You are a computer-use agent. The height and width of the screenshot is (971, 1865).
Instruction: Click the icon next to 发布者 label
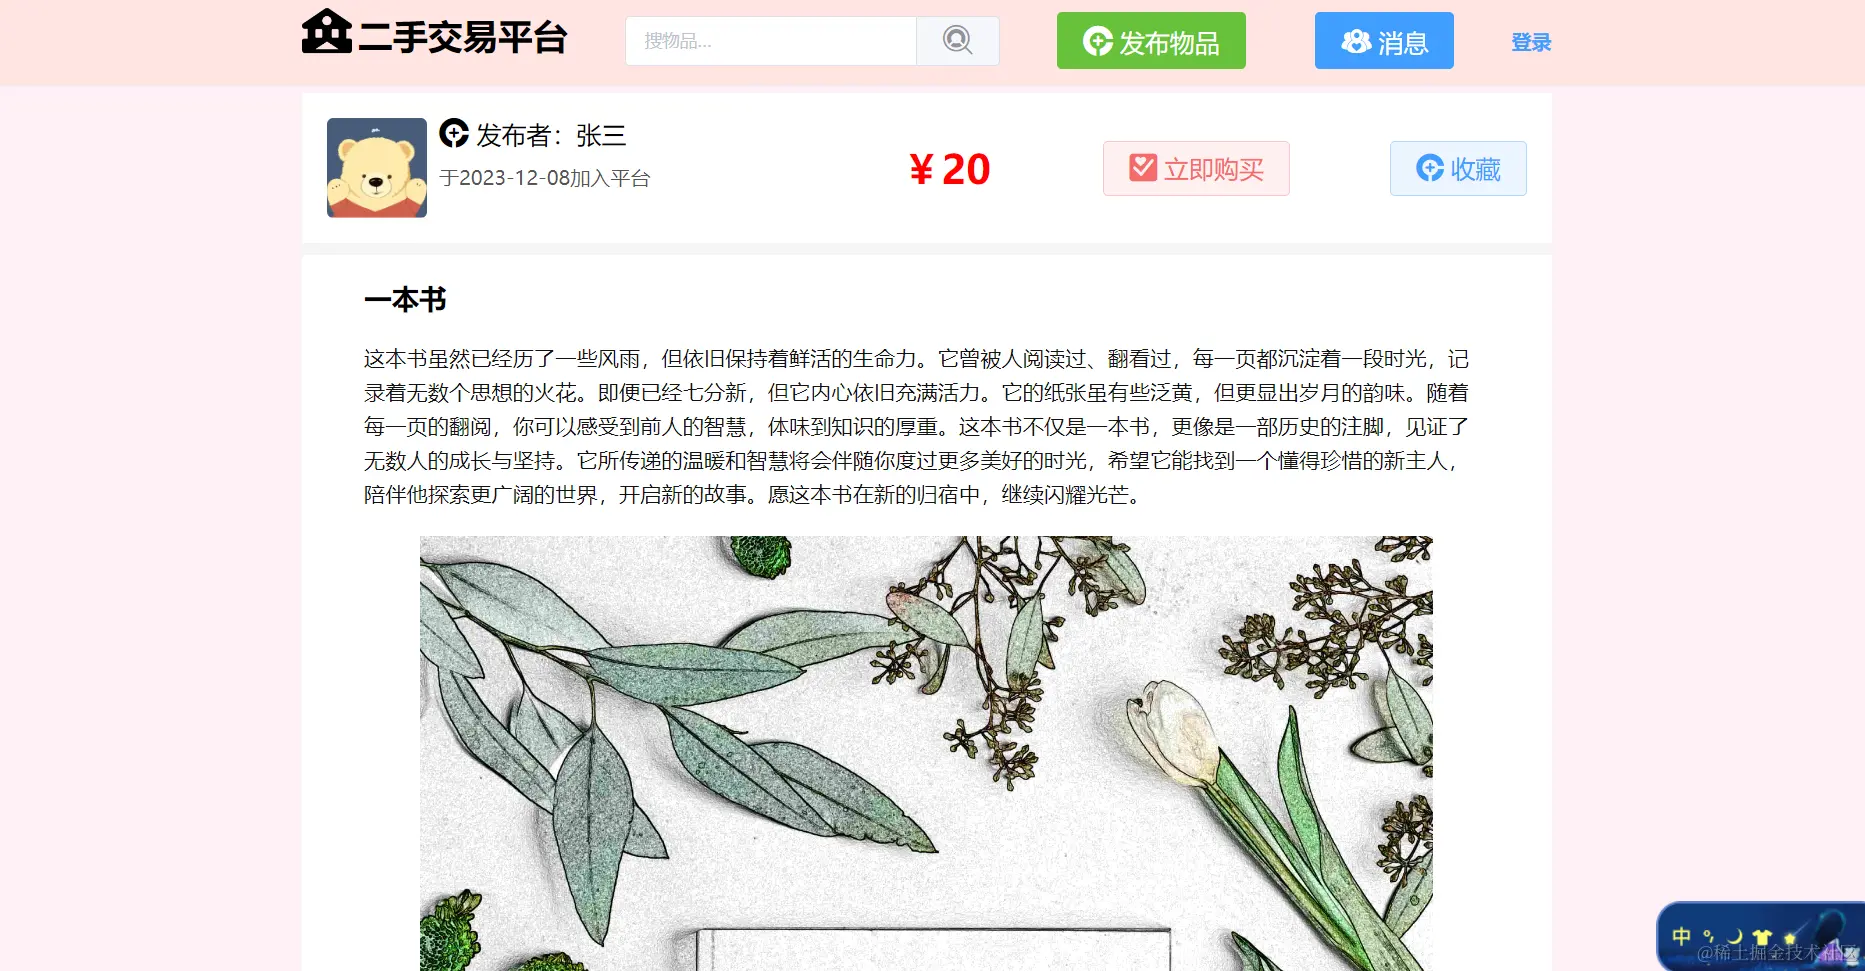[x=454, y=133]
